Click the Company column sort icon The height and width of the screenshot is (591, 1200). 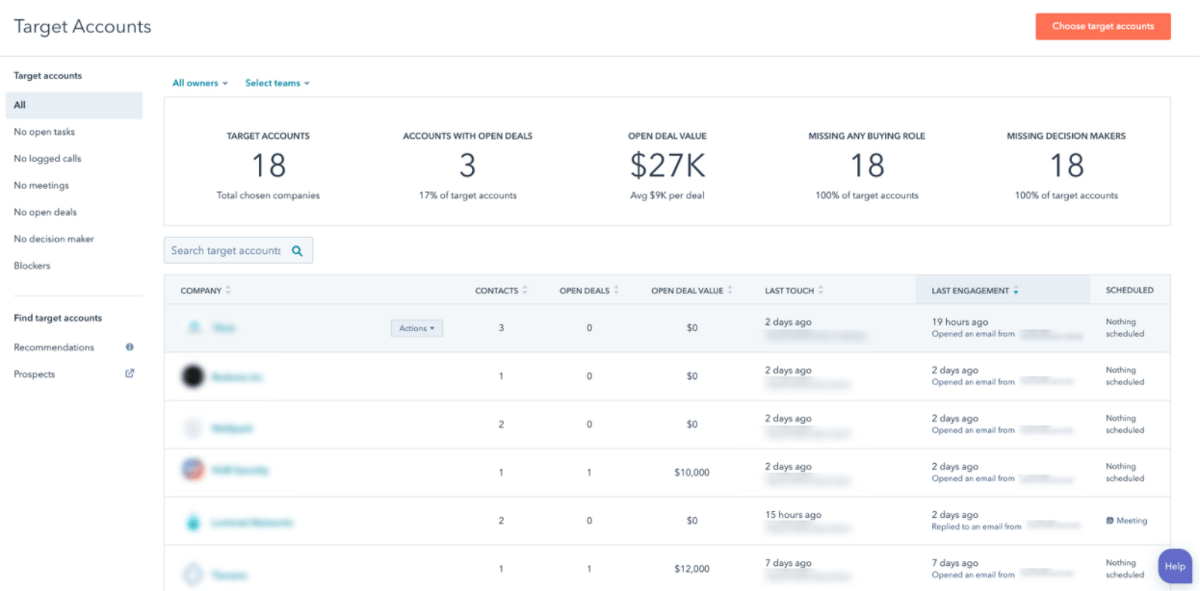(x=227, y=290)
